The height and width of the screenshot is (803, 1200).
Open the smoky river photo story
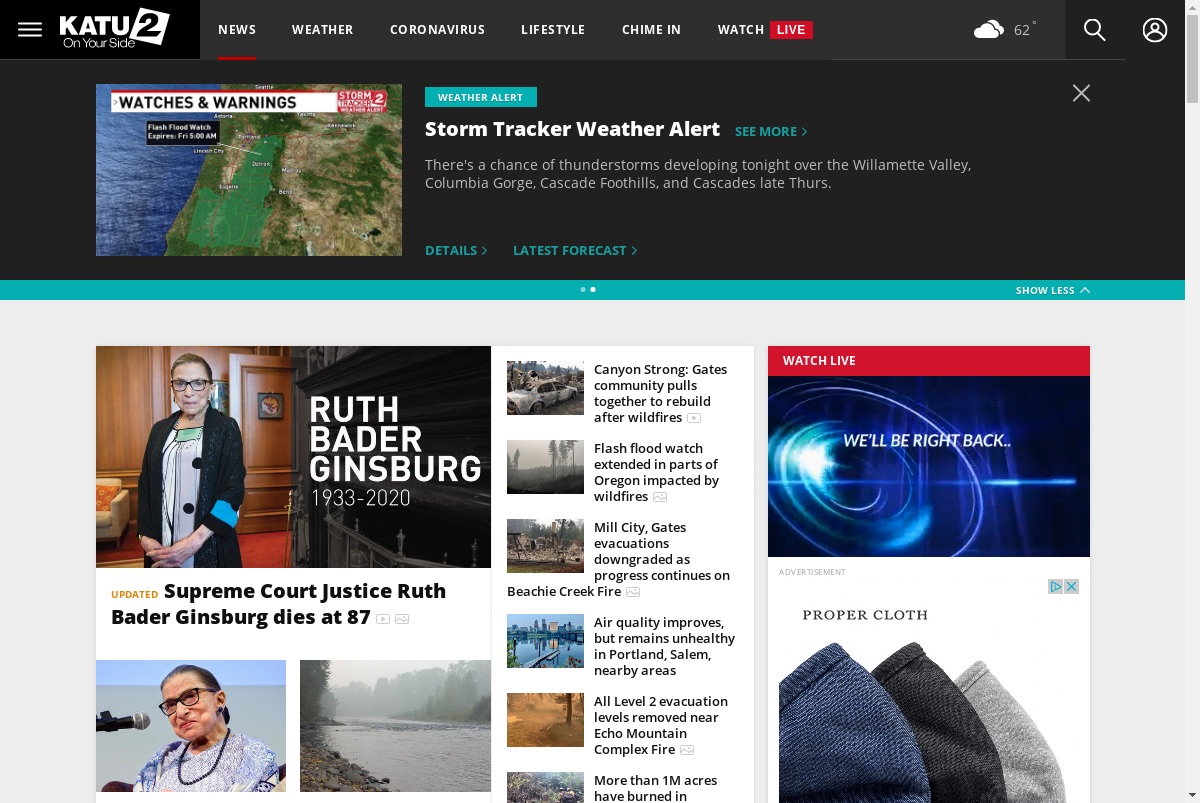click(395, 726)
